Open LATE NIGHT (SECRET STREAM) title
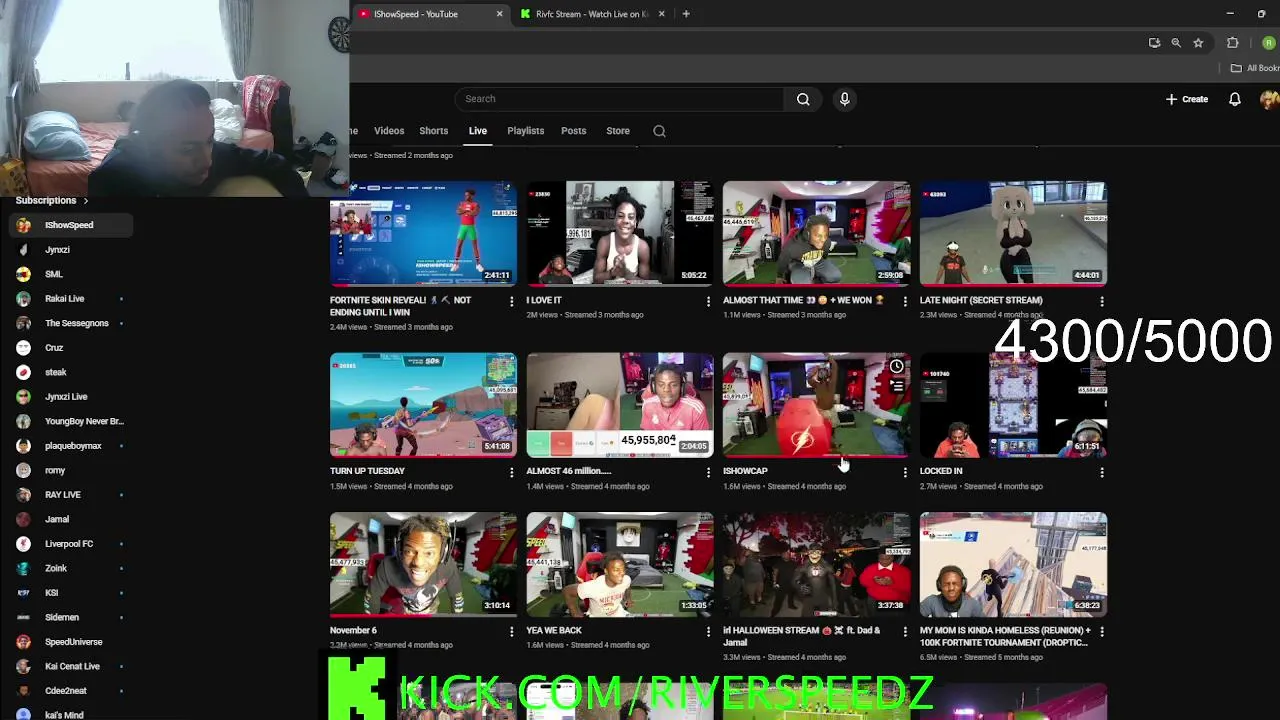 tap(981, 300)
